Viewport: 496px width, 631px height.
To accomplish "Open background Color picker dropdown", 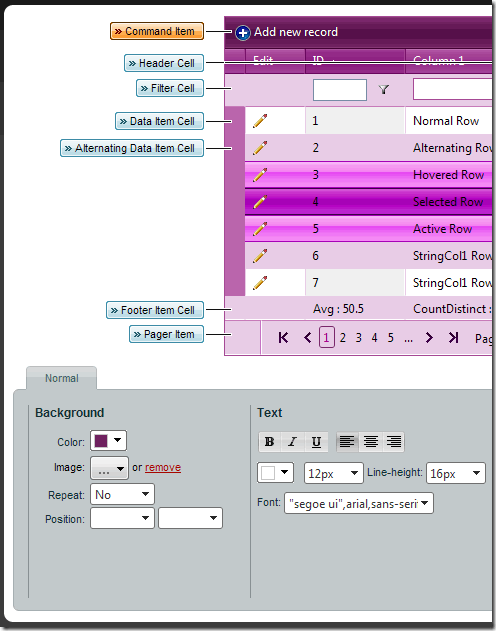I will [108, 441].
